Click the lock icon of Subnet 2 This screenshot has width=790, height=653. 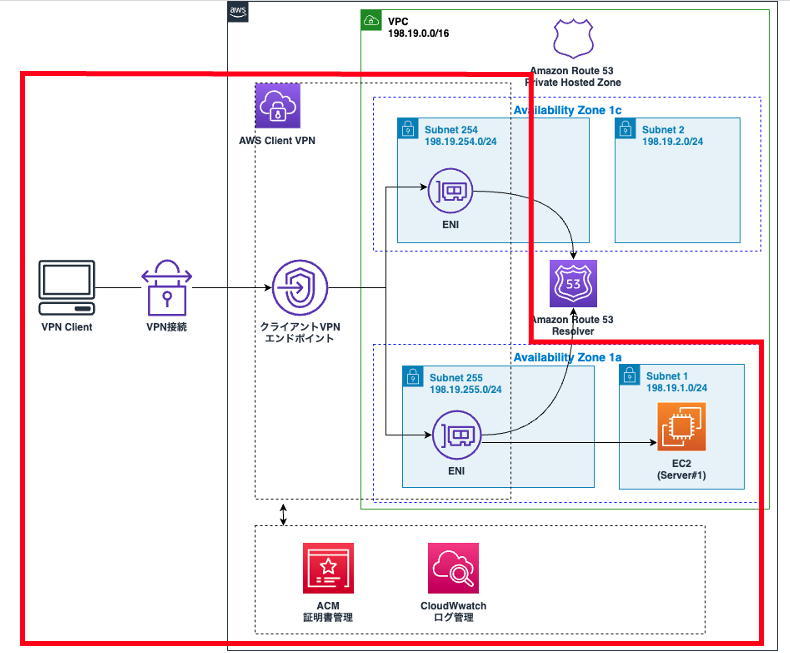tap(625, 128)
